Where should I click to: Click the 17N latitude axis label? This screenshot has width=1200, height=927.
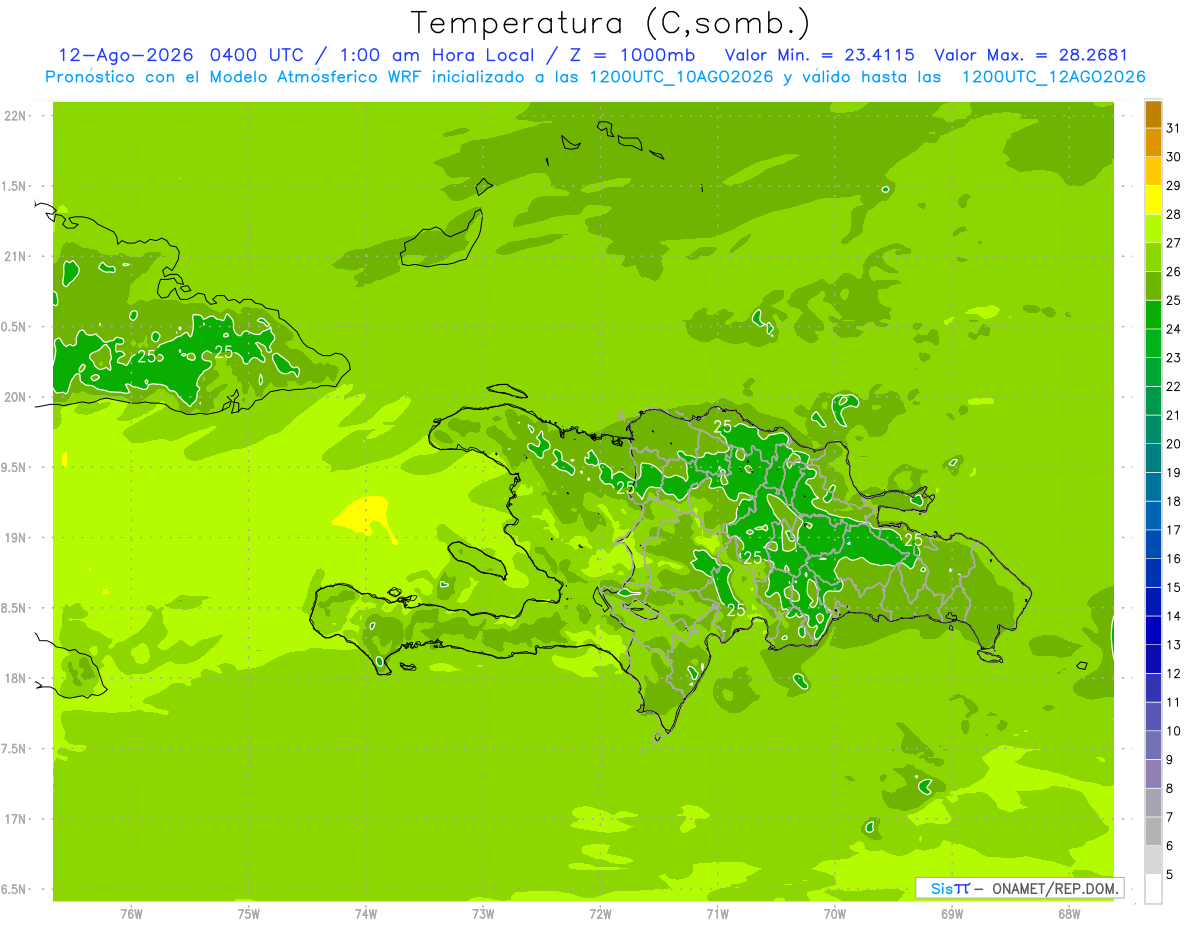pyautogui.click(x=17, y=819)
